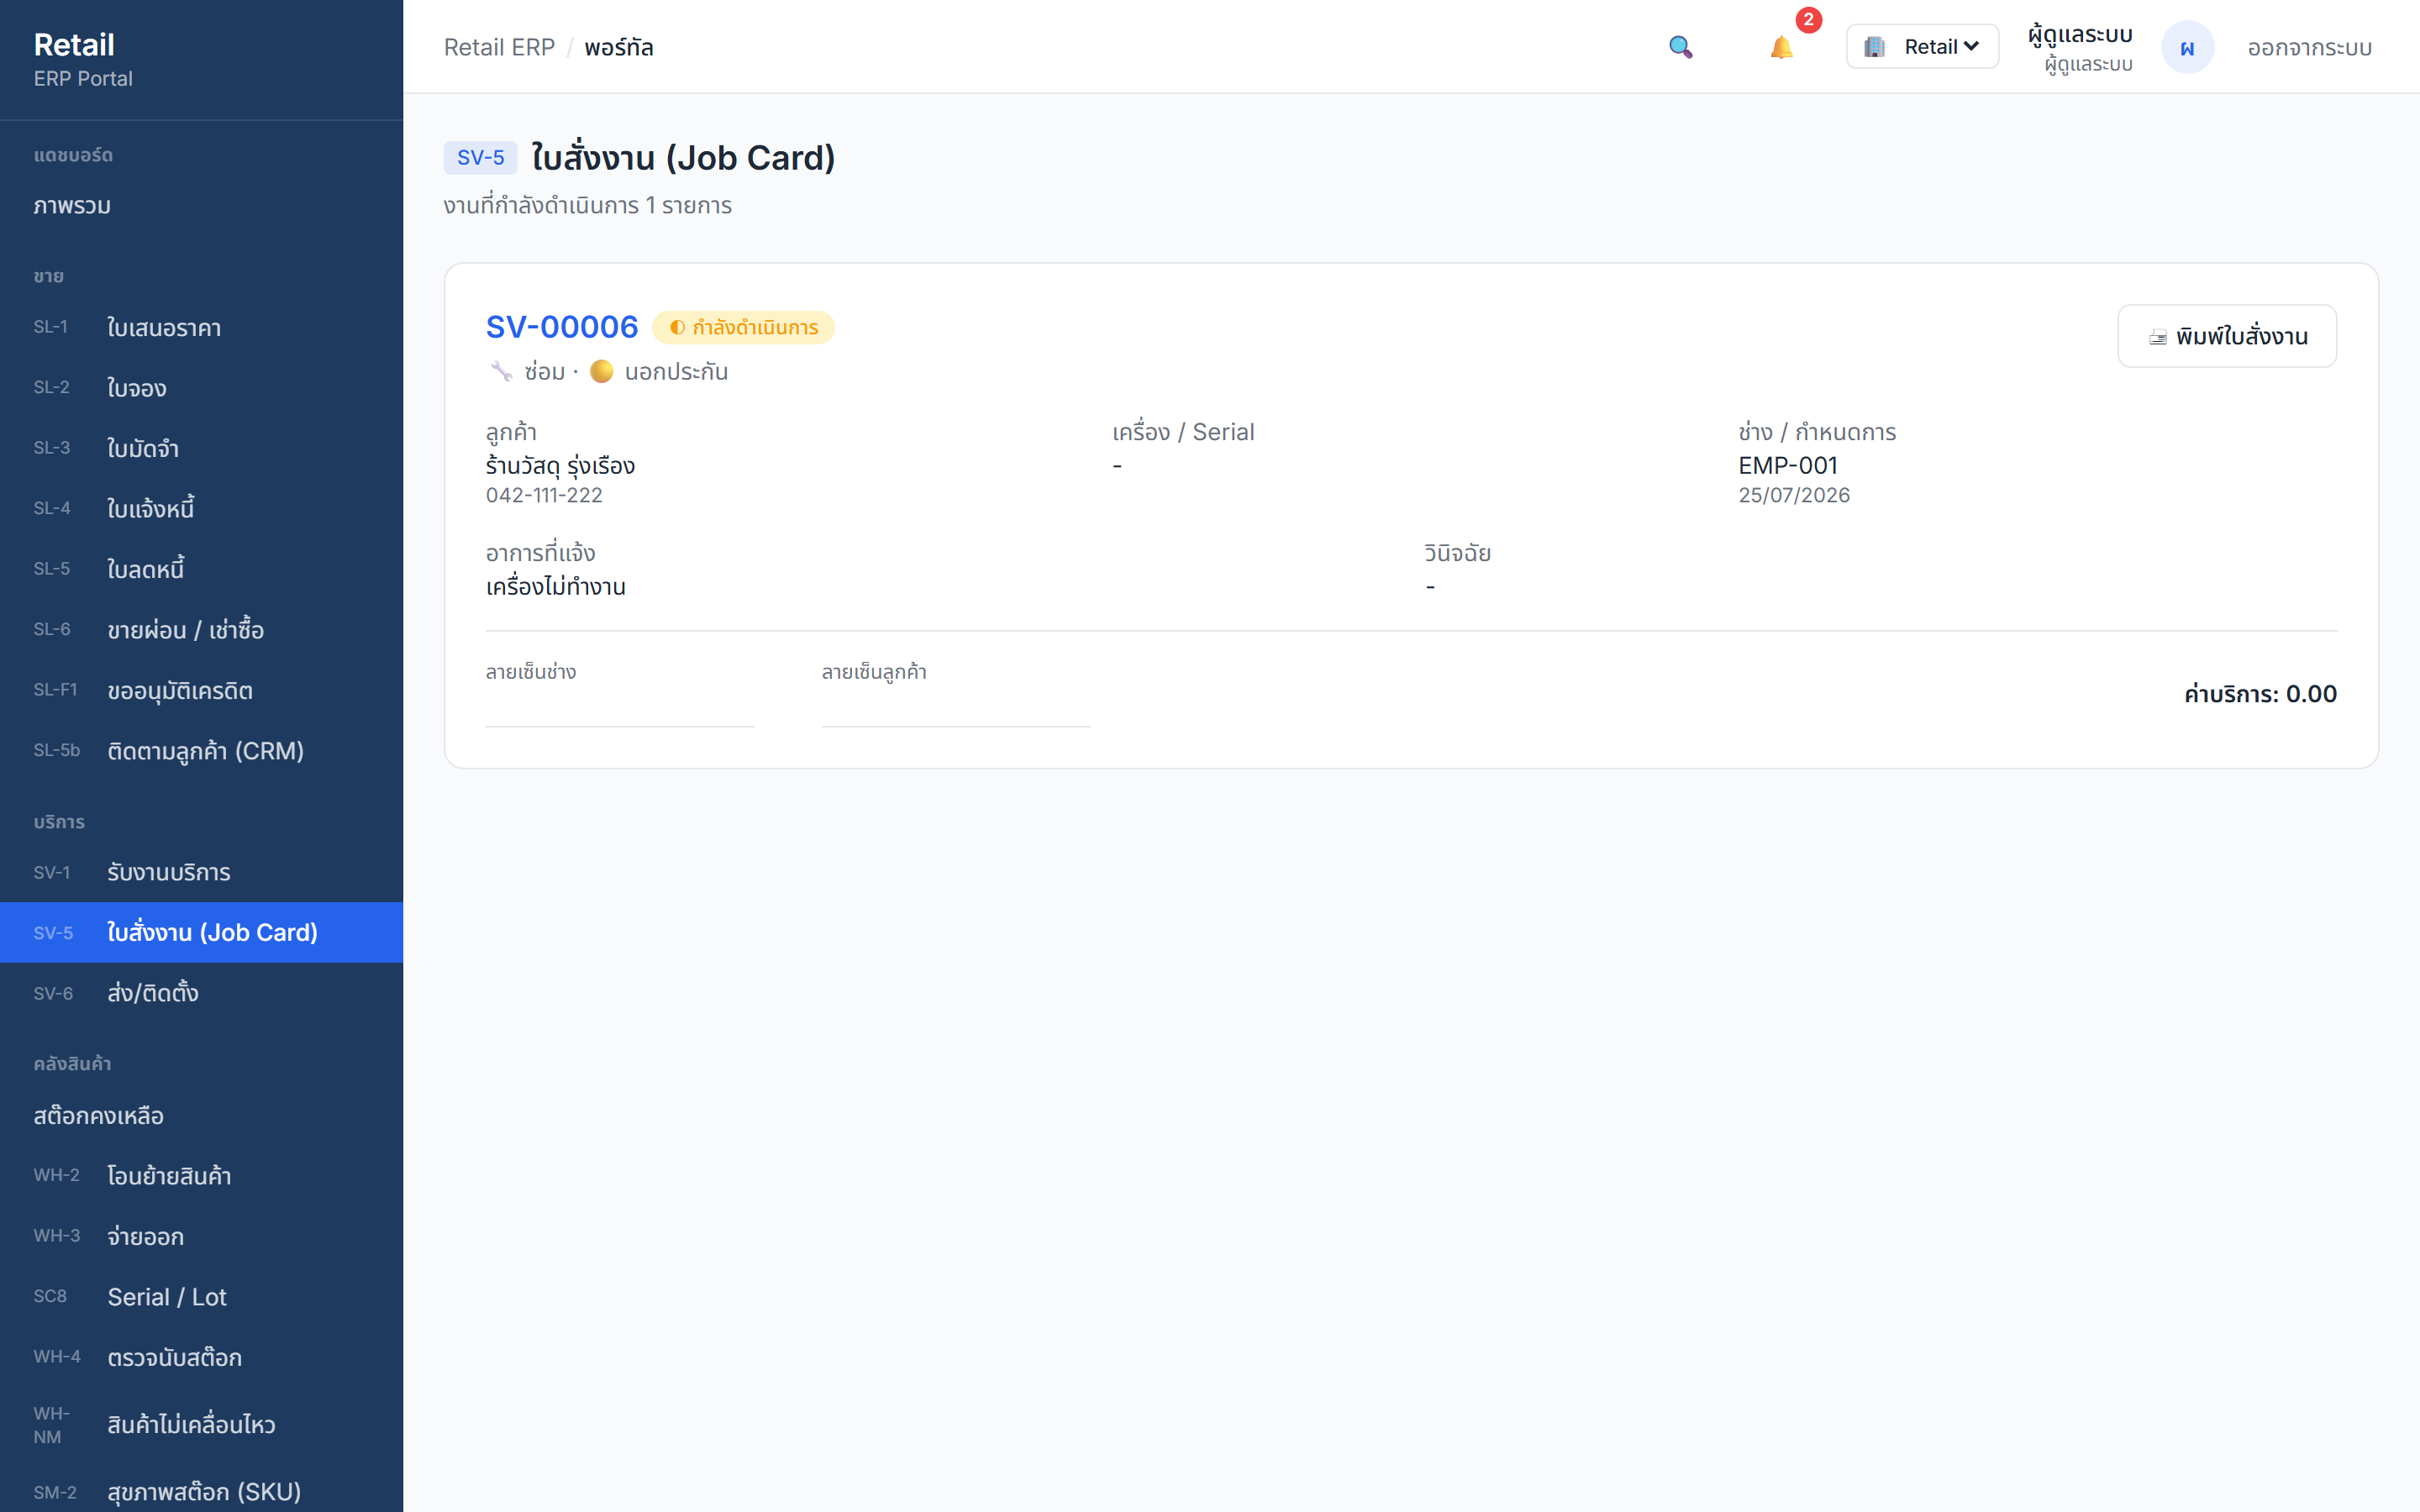
Task: Open ใบแจ้งหนี้ (SL-4) menu
Action: pos(201,509)
